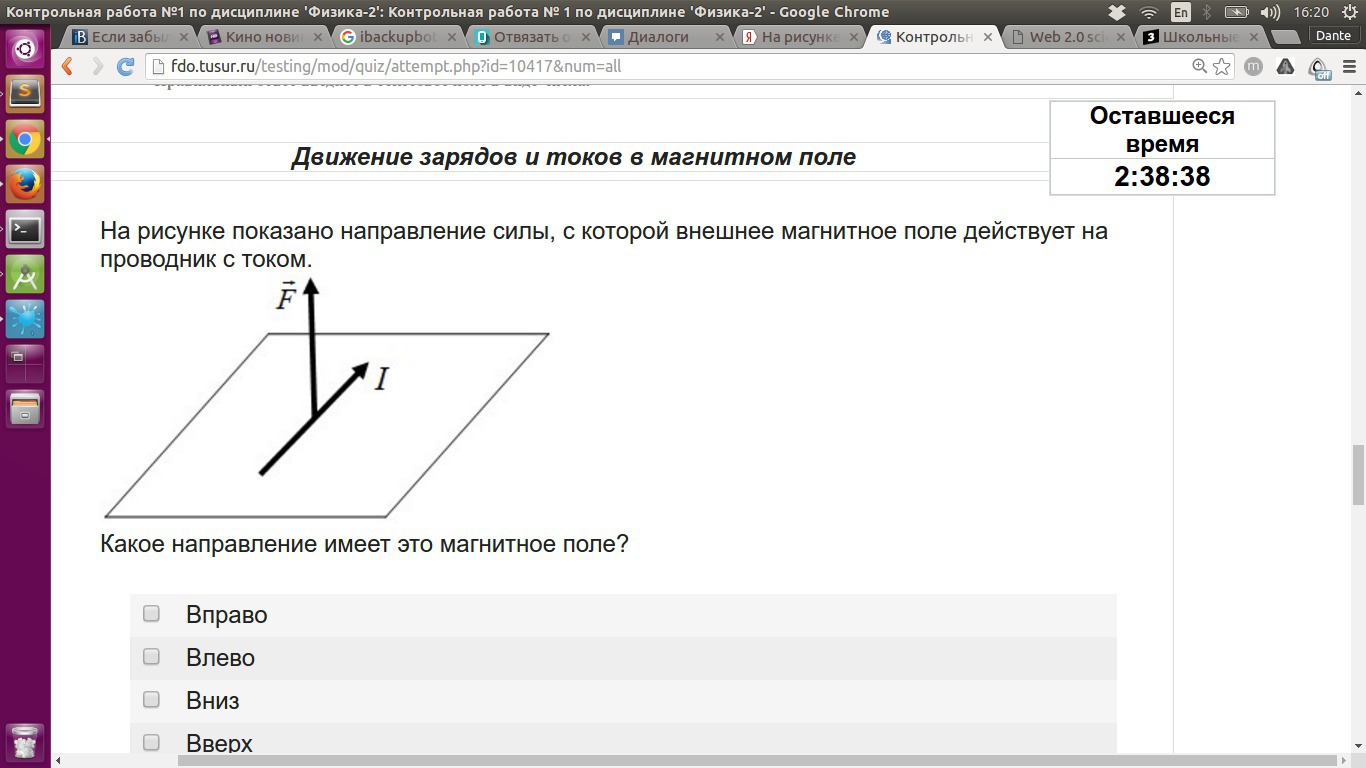Open the round 'm' extension icon
Screen dimensions: 1366x768
(1253, 67)
